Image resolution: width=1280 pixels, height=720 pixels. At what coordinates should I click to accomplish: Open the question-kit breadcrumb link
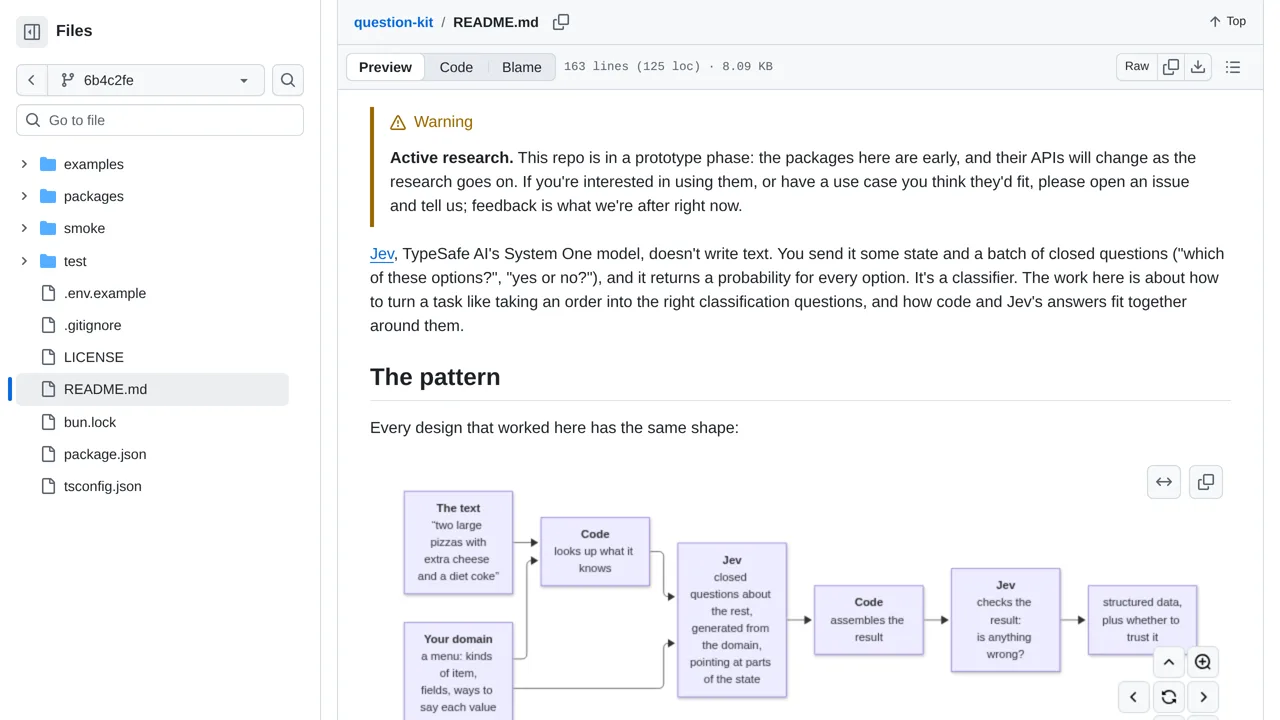coord(393,22)
